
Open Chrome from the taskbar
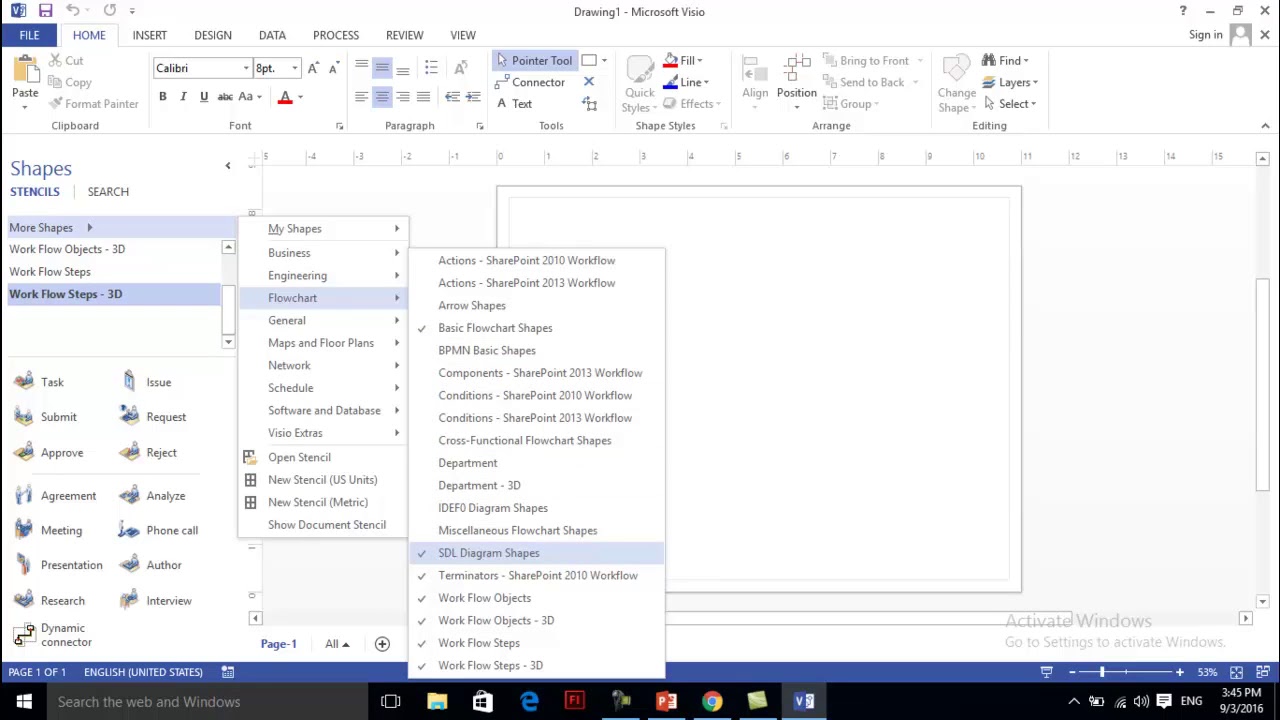711,702
